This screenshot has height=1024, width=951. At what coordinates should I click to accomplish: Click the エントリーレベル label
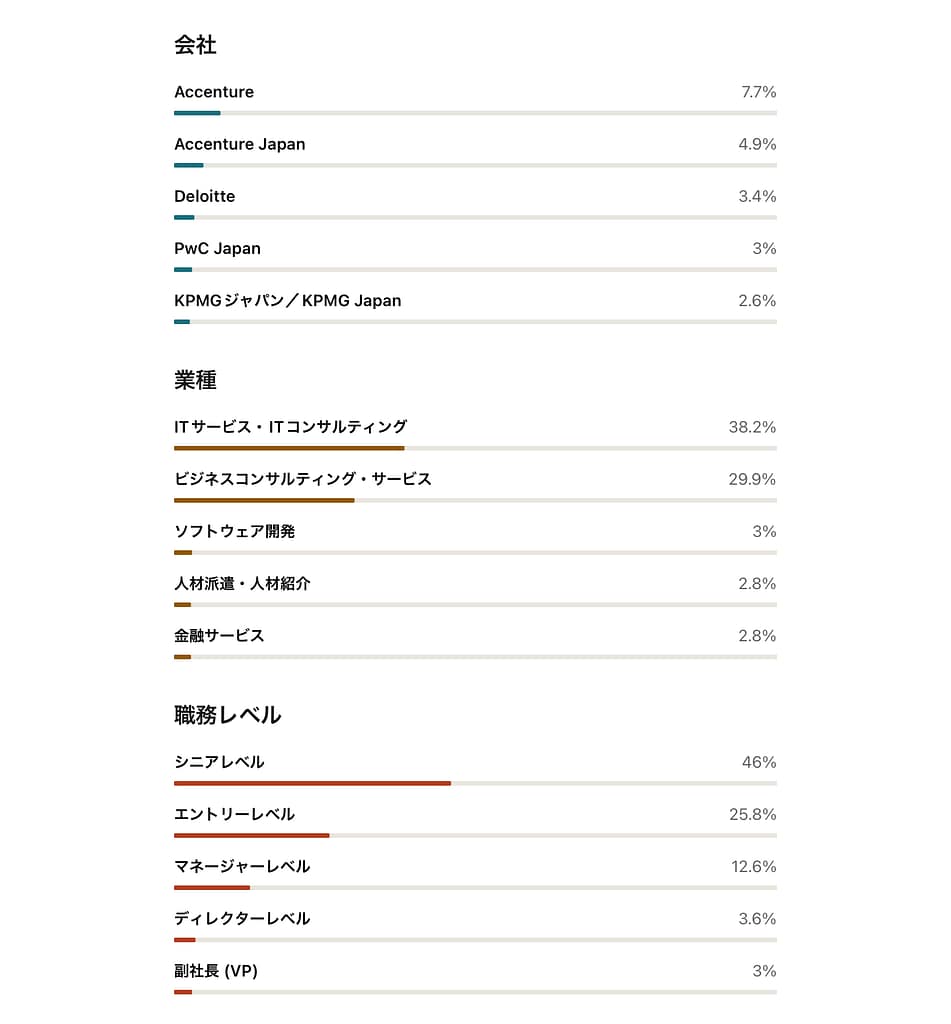(x=235, y=814)
